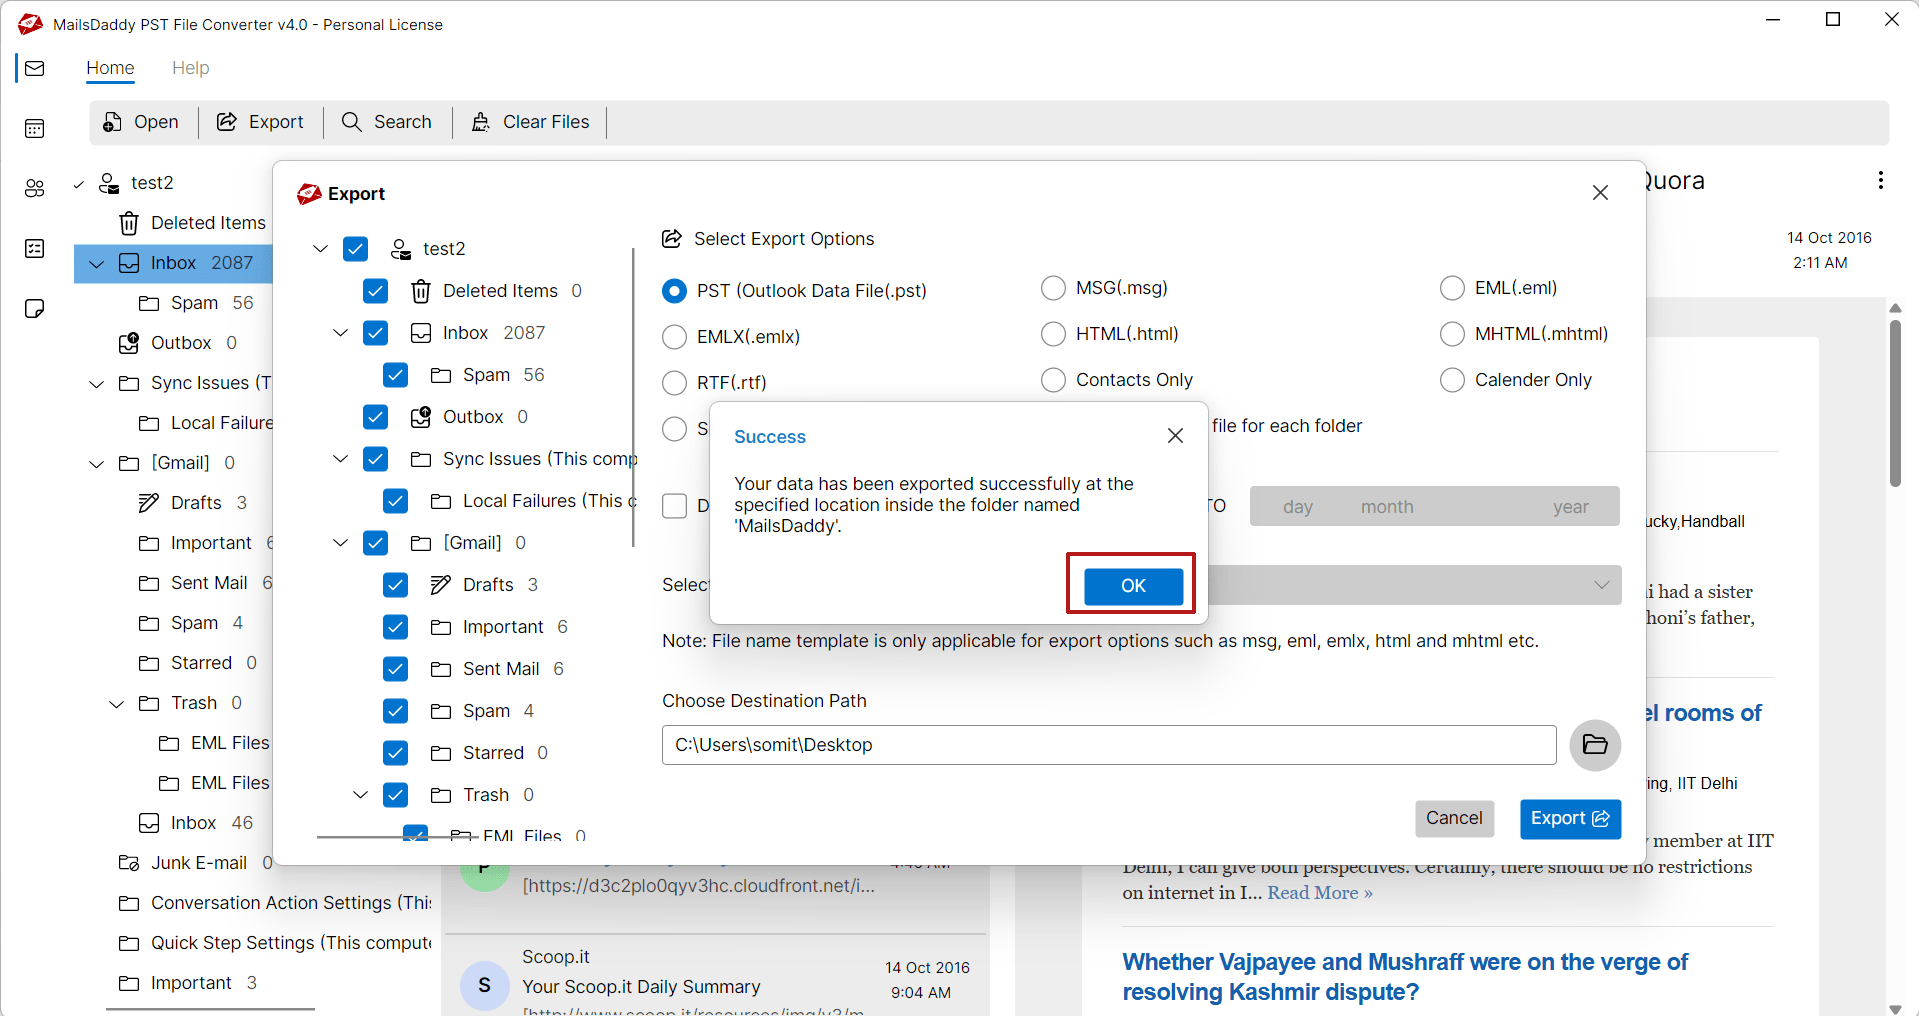Select Outbox folder in main pane
1919x1016 pixels.
click(177, 343)
